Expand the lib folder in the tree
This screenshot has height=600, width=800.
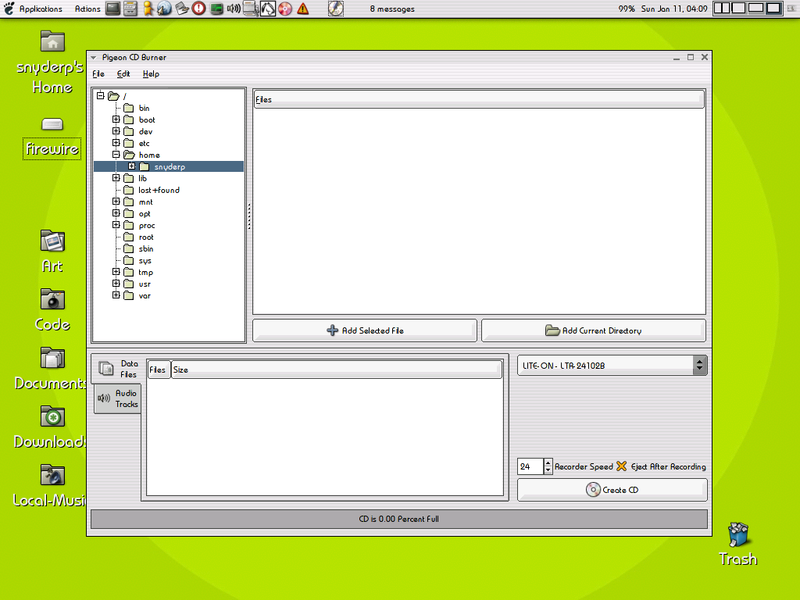pyautogui.click(x=116, y=178)
